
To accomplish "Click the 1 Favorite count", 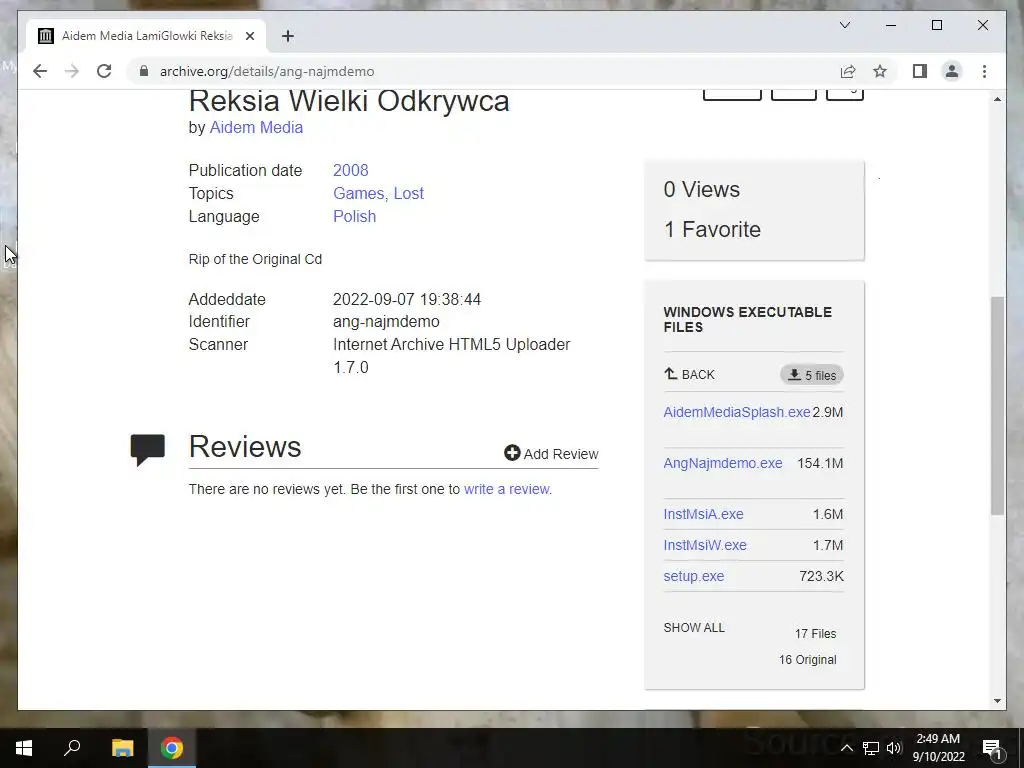I will [712, 229].
